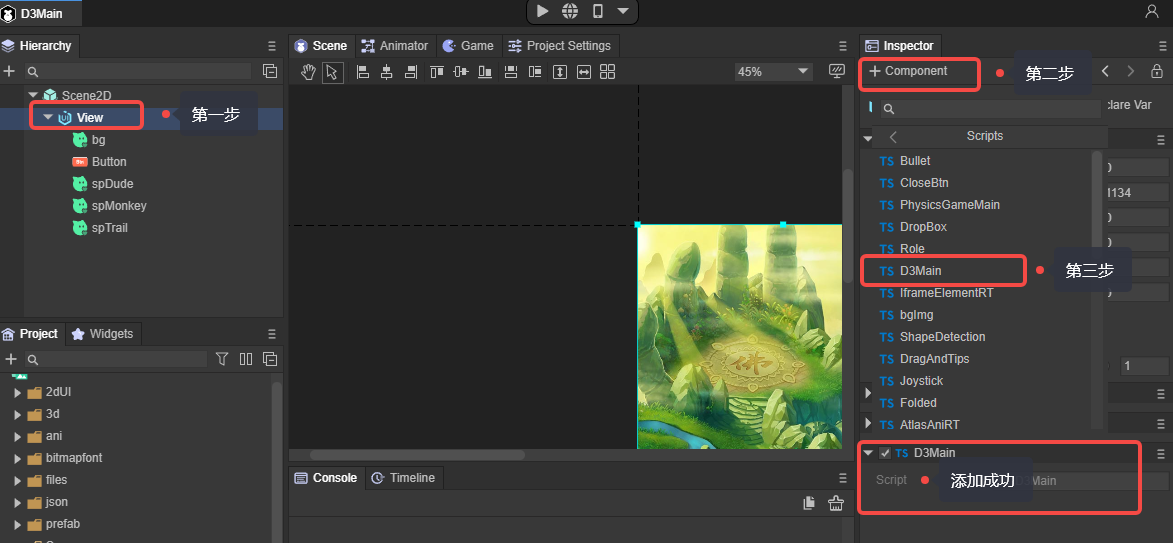The image size is (1173, 543).
Task: Click the Hierarchy search field
Action: coord(138,71)
